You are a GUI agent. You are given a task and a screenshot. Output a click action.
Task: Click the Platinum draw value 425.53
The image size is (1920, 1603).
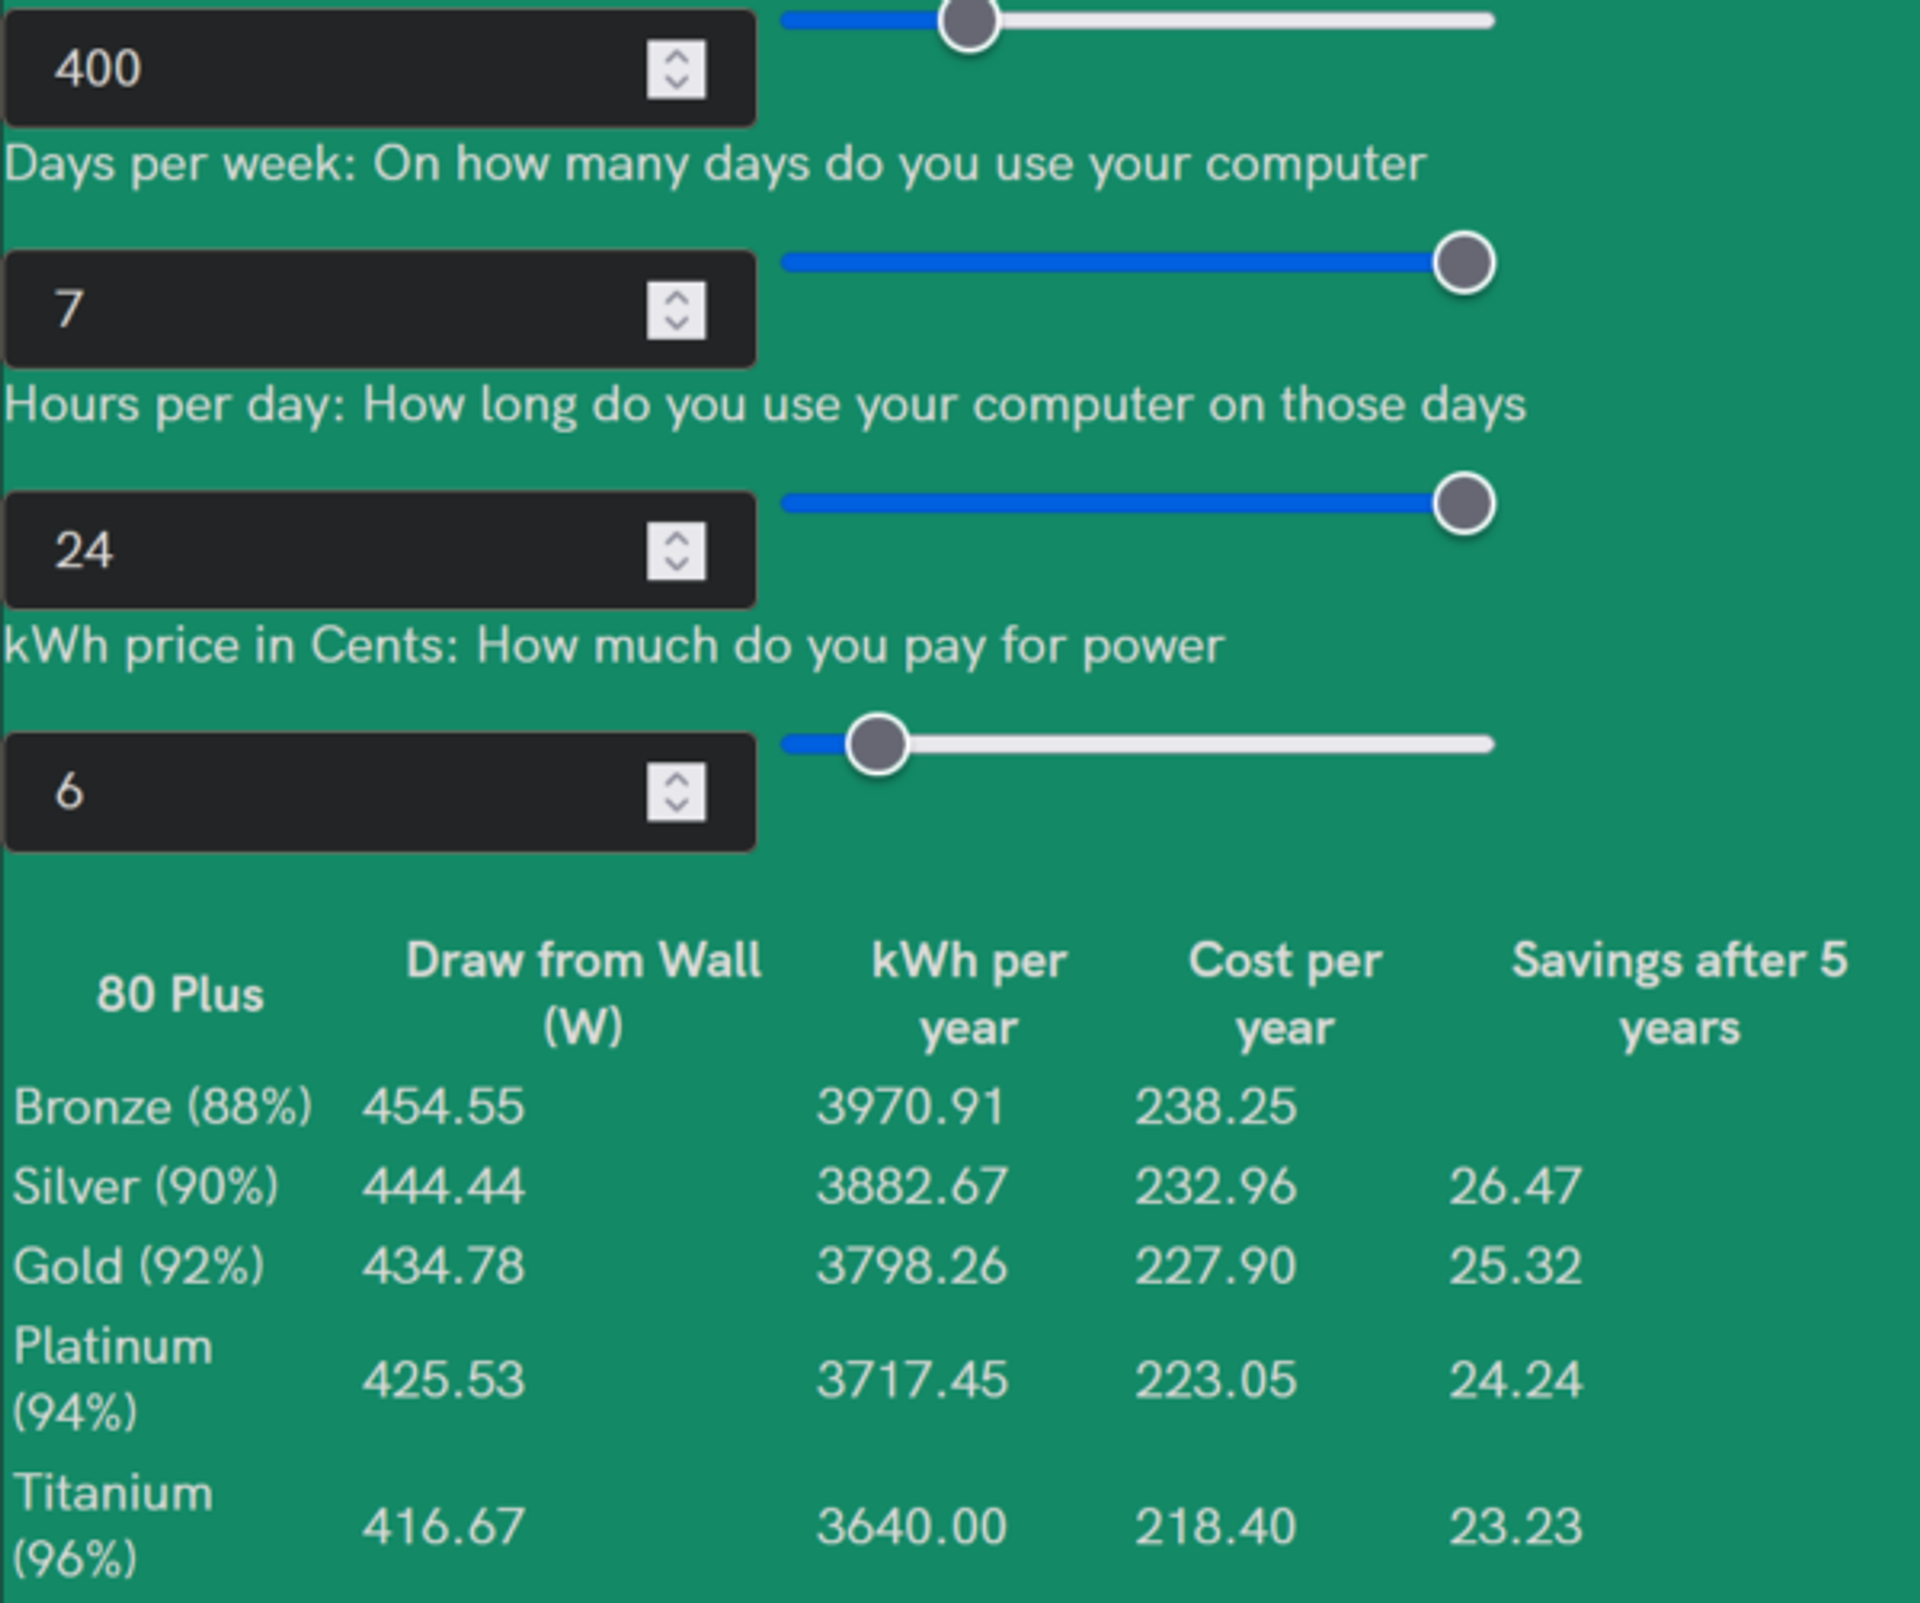(443, 1380)
